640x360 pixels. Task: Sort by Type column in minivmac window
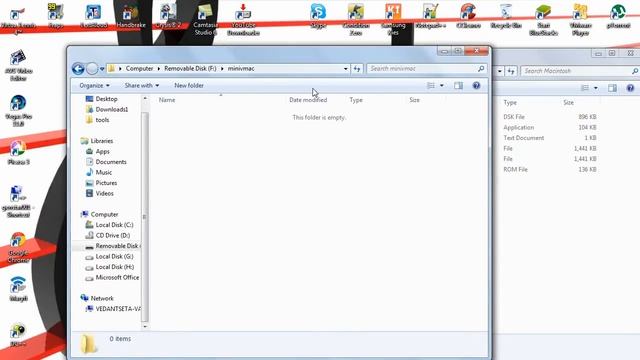coord(356,100)
